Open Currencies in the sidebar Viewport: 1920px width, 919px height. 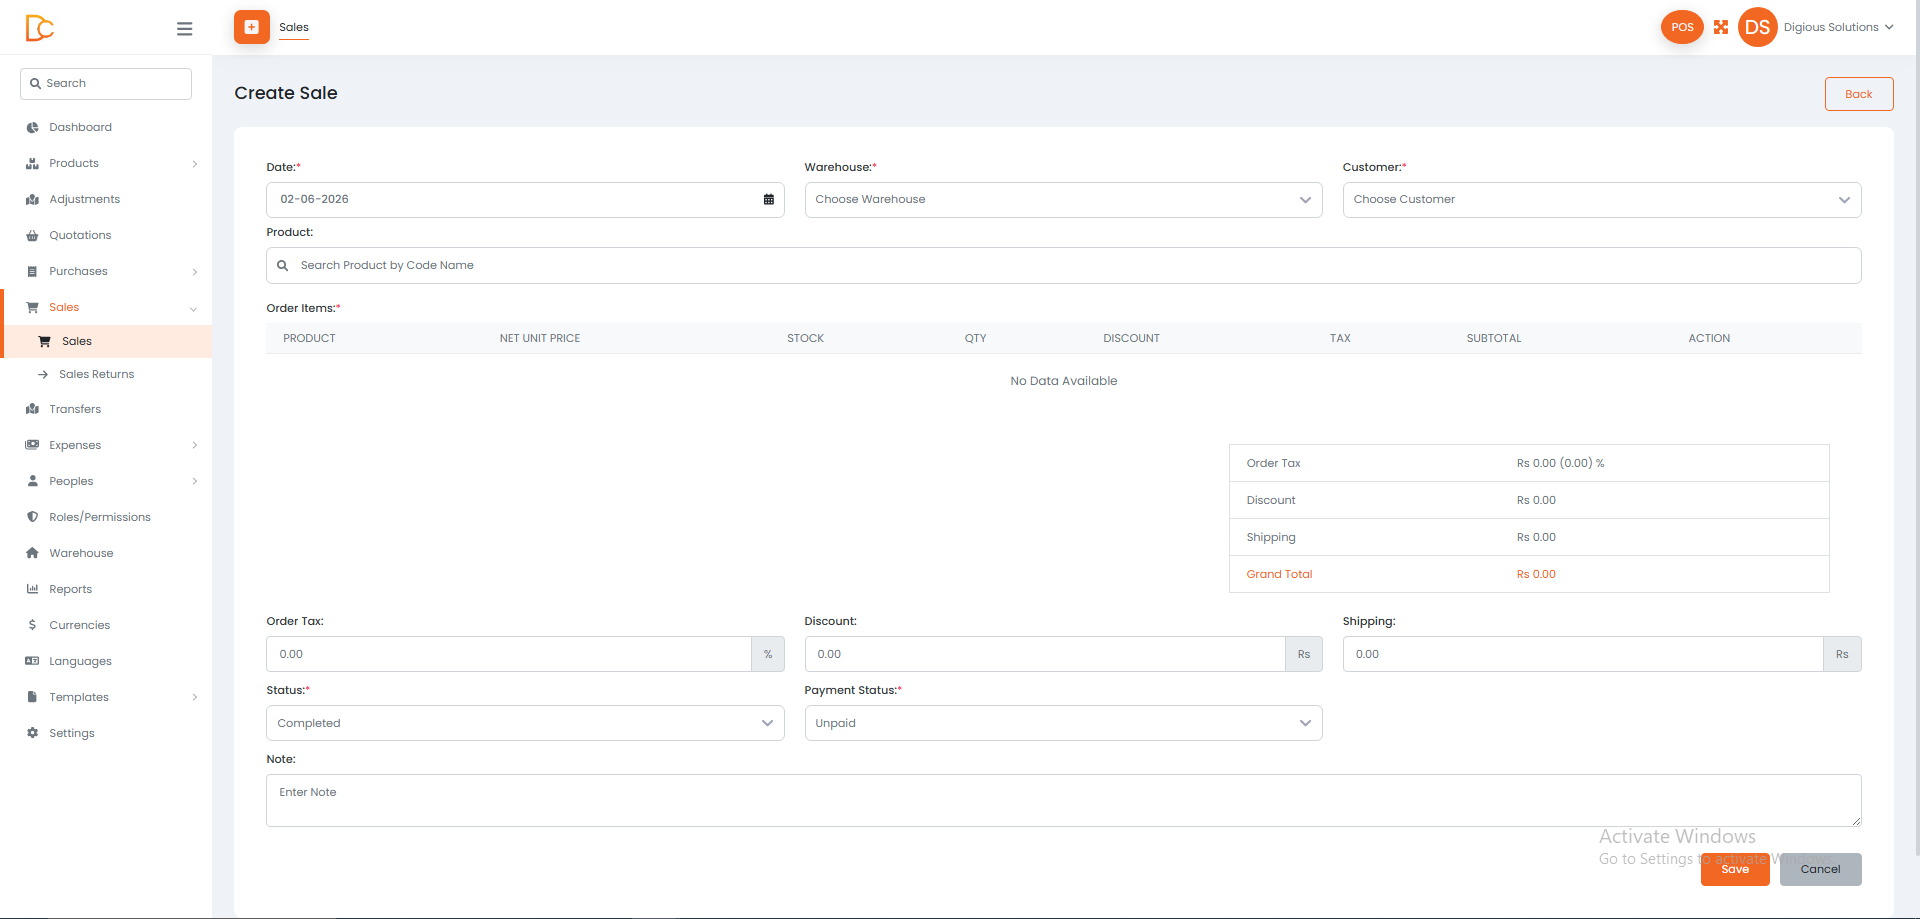pyautogui.click(x=79, y=625)
